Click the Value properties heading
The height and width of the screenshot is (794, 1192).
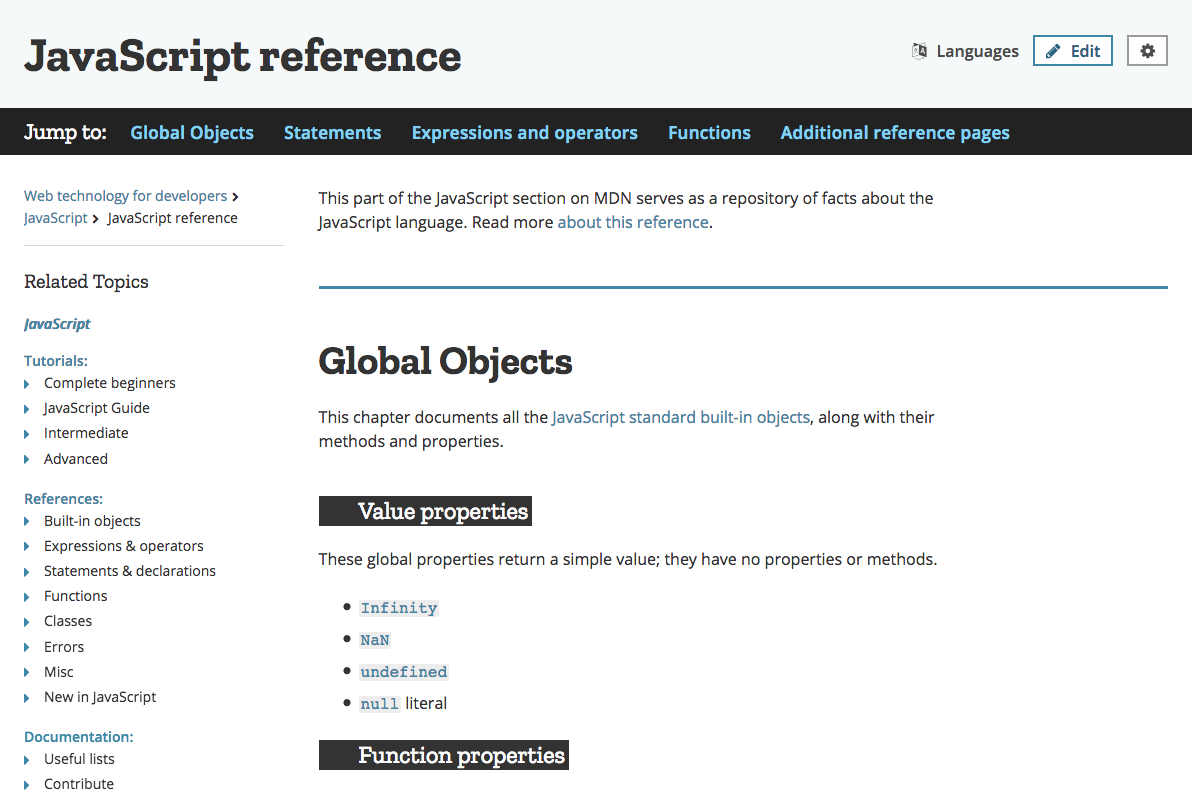tap(425, 511)
